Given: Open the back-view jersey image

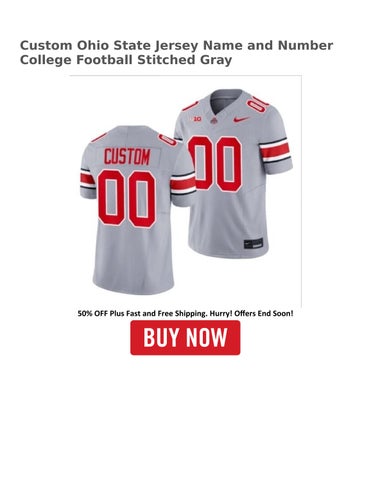Looking at the screenshot, I should click(x=137, y=209).
